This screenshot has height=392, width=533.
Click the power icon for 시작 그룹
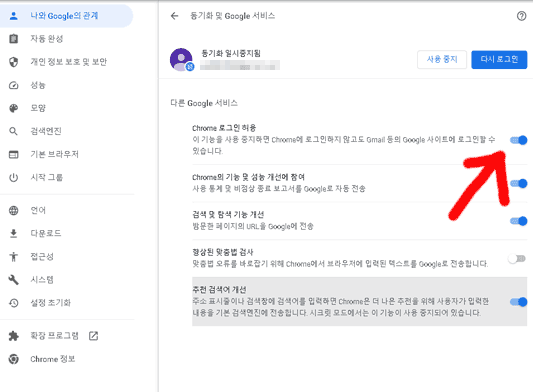(x=14, y=177)
